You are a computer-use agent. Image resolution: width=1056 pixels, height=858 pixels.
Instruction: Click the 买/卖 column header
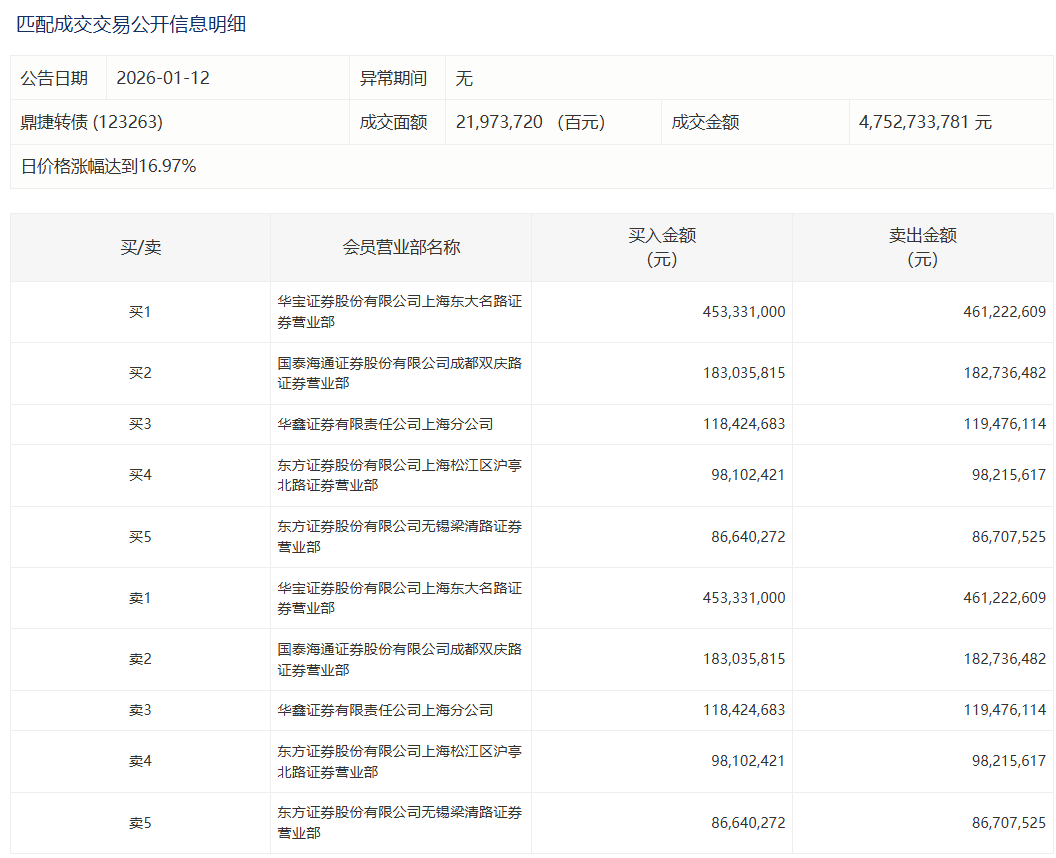click(x=140, y=247)
